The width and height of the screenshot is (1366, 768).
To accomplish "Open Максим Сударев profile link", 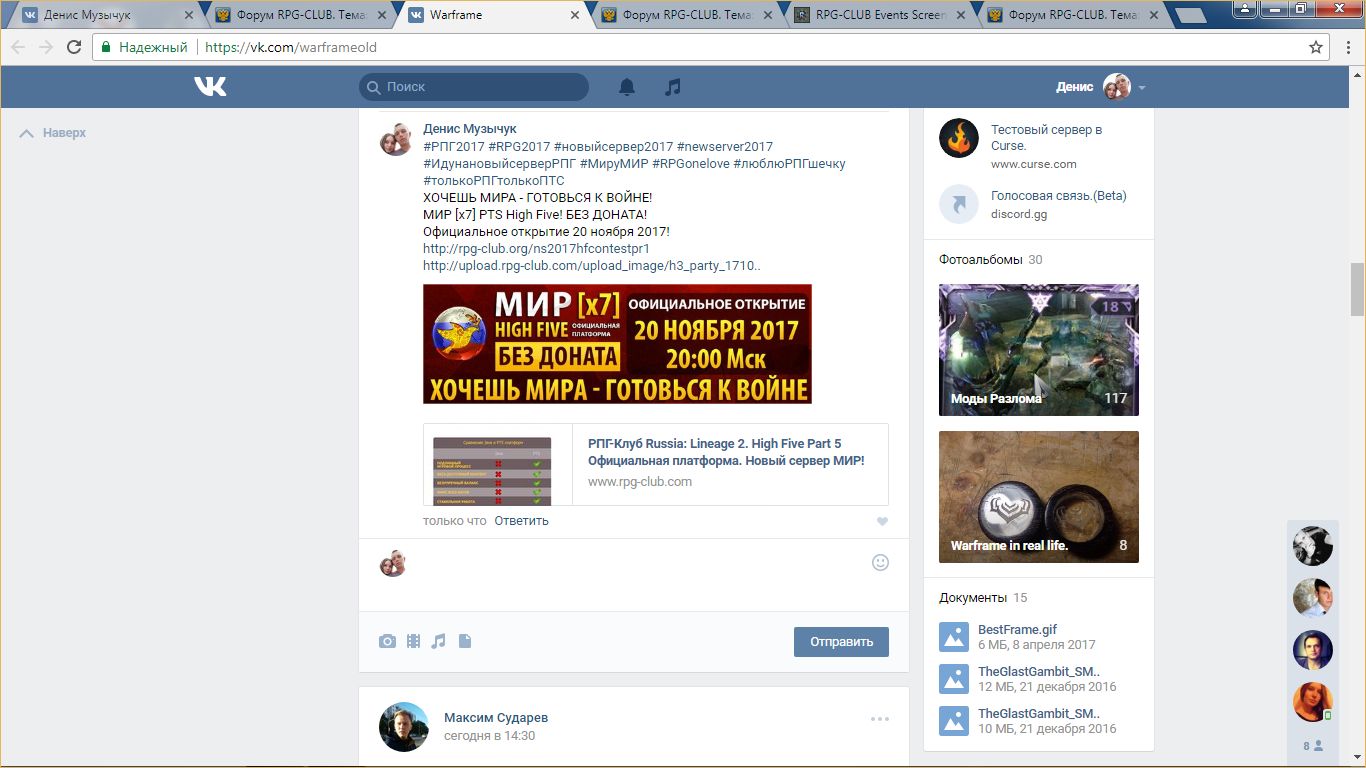I will pyautogui.click(x=496, y=718).
